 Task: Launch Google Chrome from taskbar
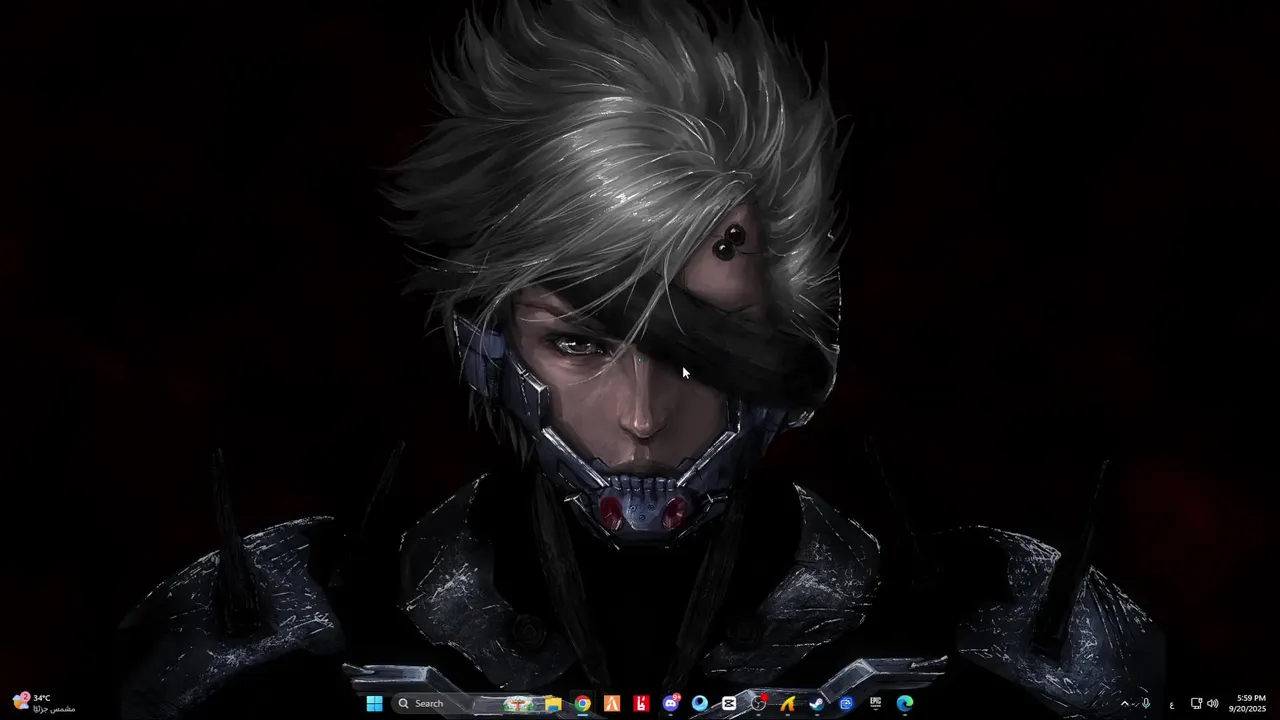pos(582,703)
